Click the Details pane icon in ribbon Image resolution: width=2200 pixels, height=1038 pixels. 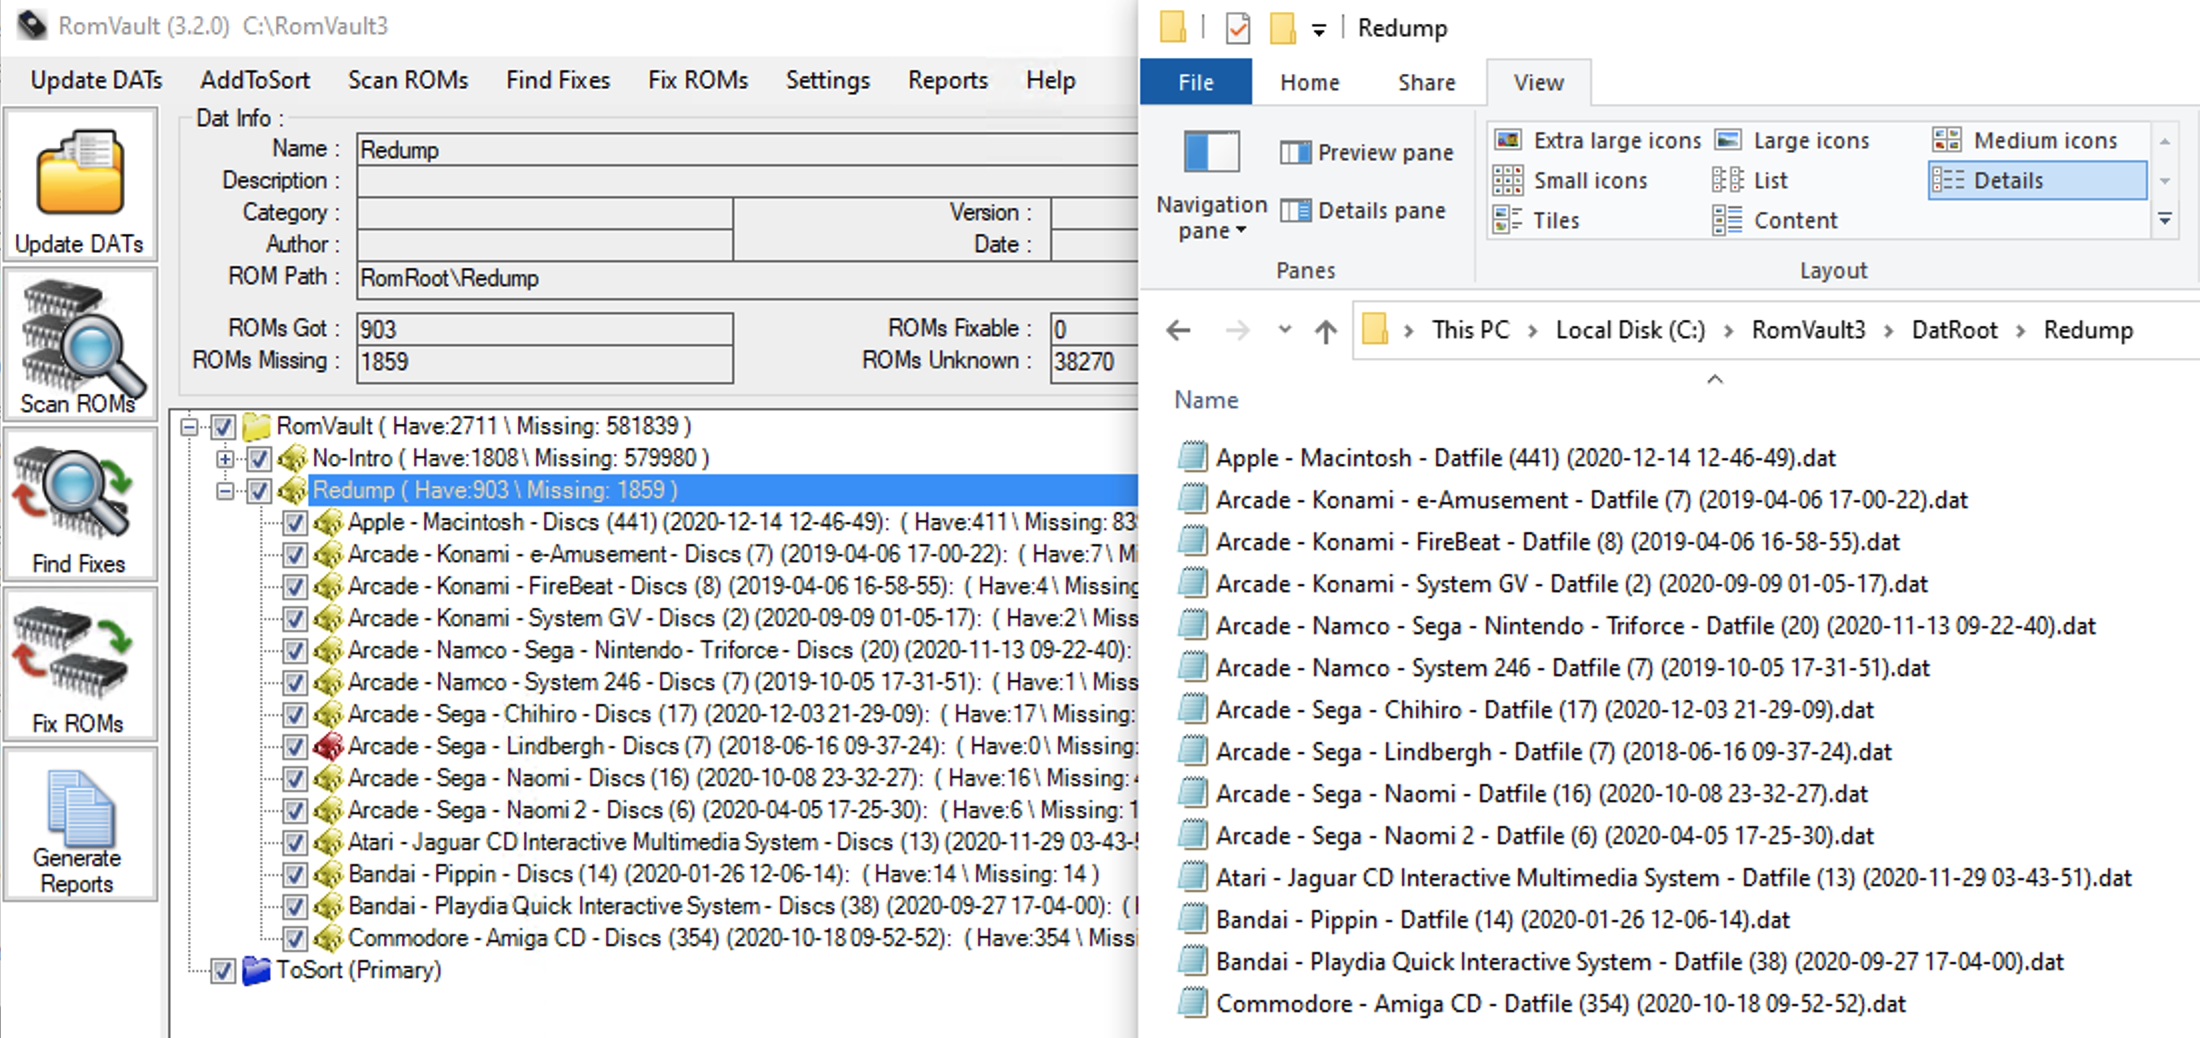pyautogui.click(x=1295, y=210)
